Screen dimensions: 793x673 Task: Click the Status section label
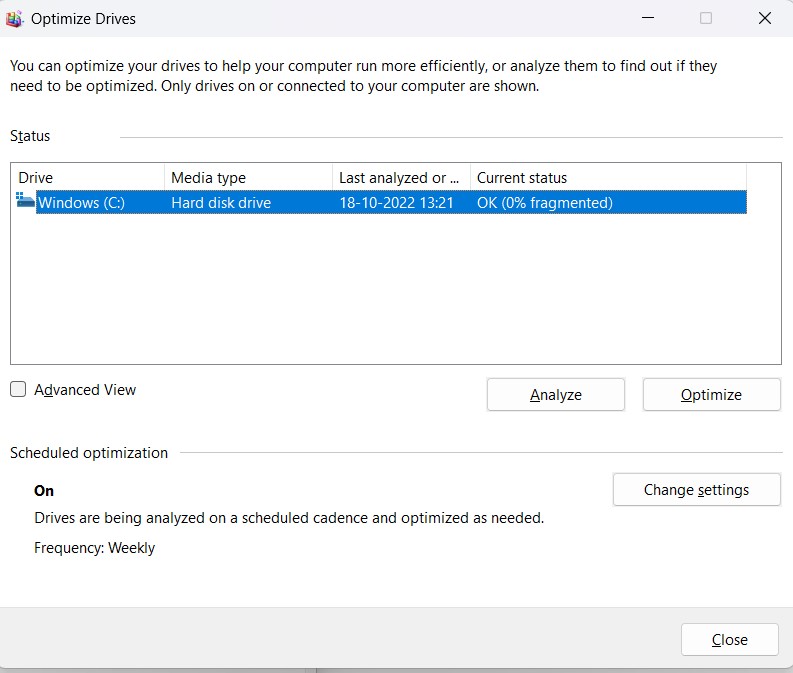pos(30,136)
